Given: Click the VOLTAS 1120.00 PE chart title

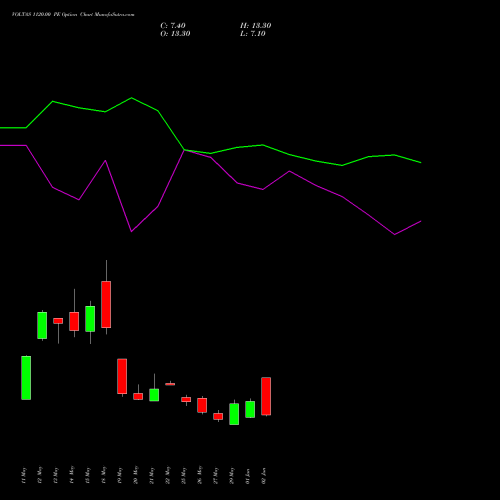Looking at the screenshot, I should pos(73,15).
